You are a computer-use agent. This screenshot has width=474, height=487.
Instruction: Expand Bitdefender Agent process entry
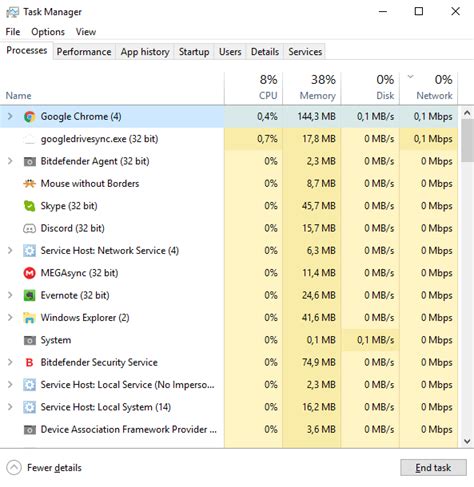tap(10, 161)
